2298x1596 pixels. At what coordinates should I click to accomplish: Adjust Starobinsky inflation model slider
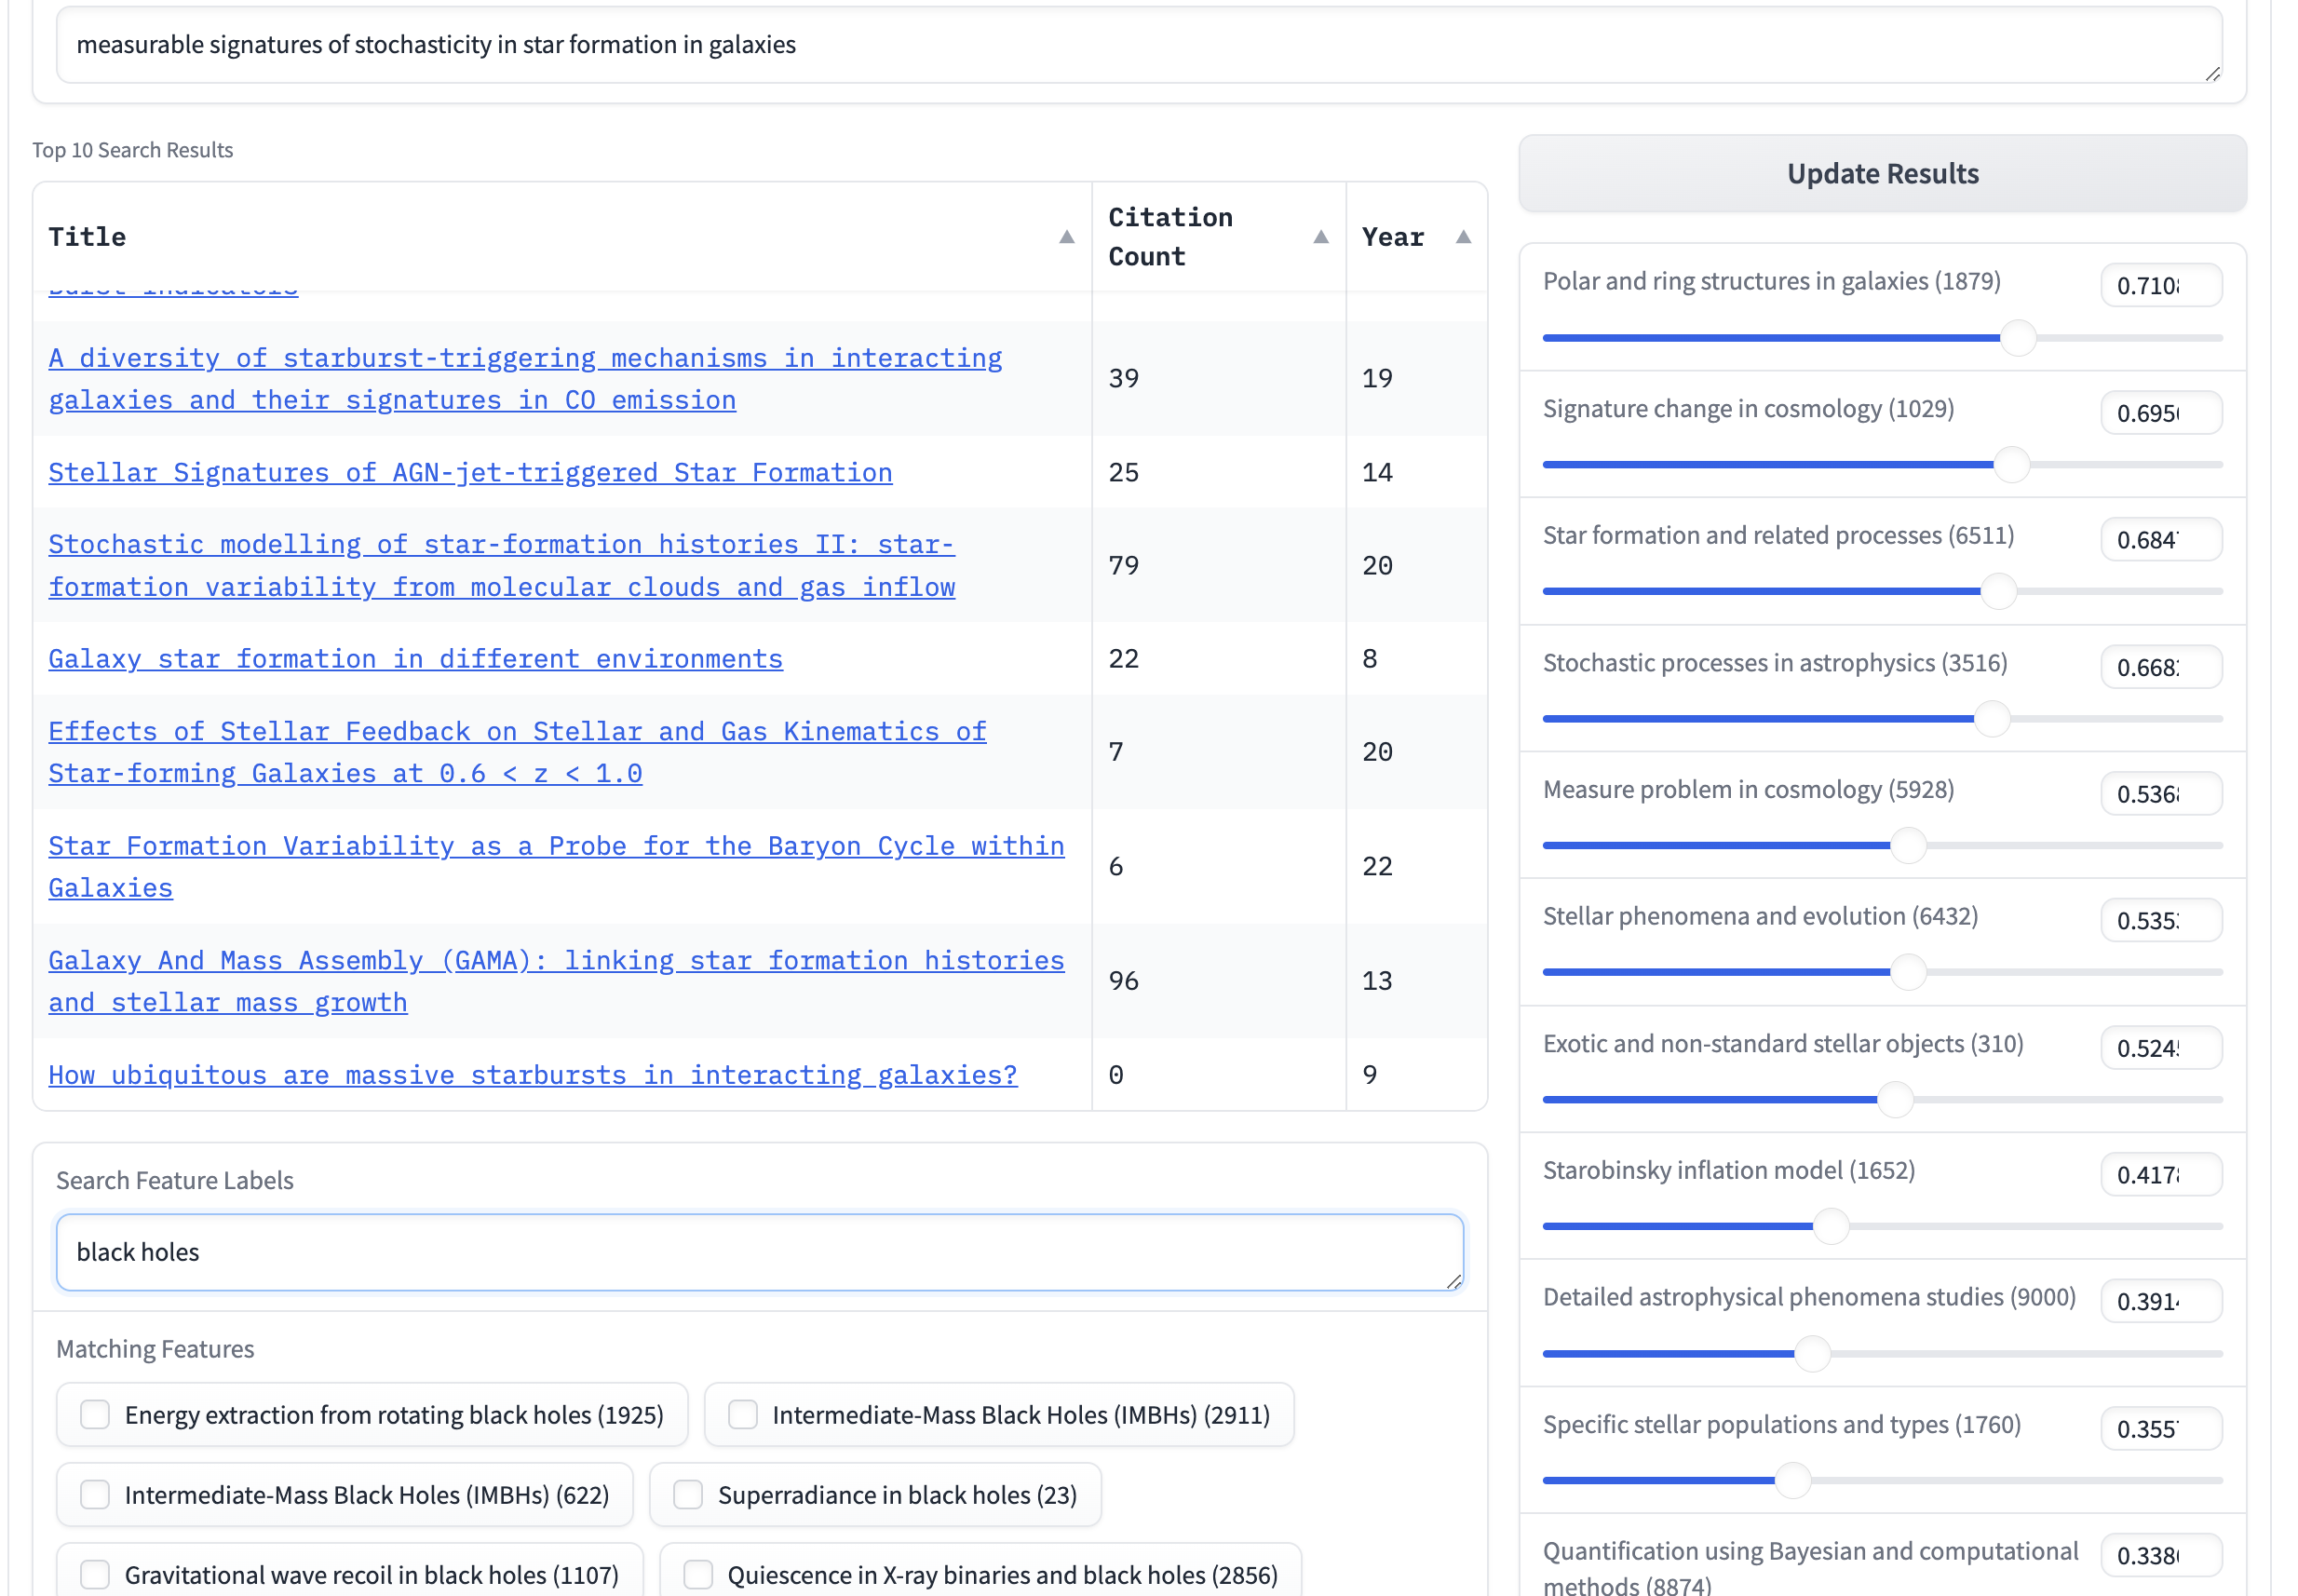(1829, 1226)
